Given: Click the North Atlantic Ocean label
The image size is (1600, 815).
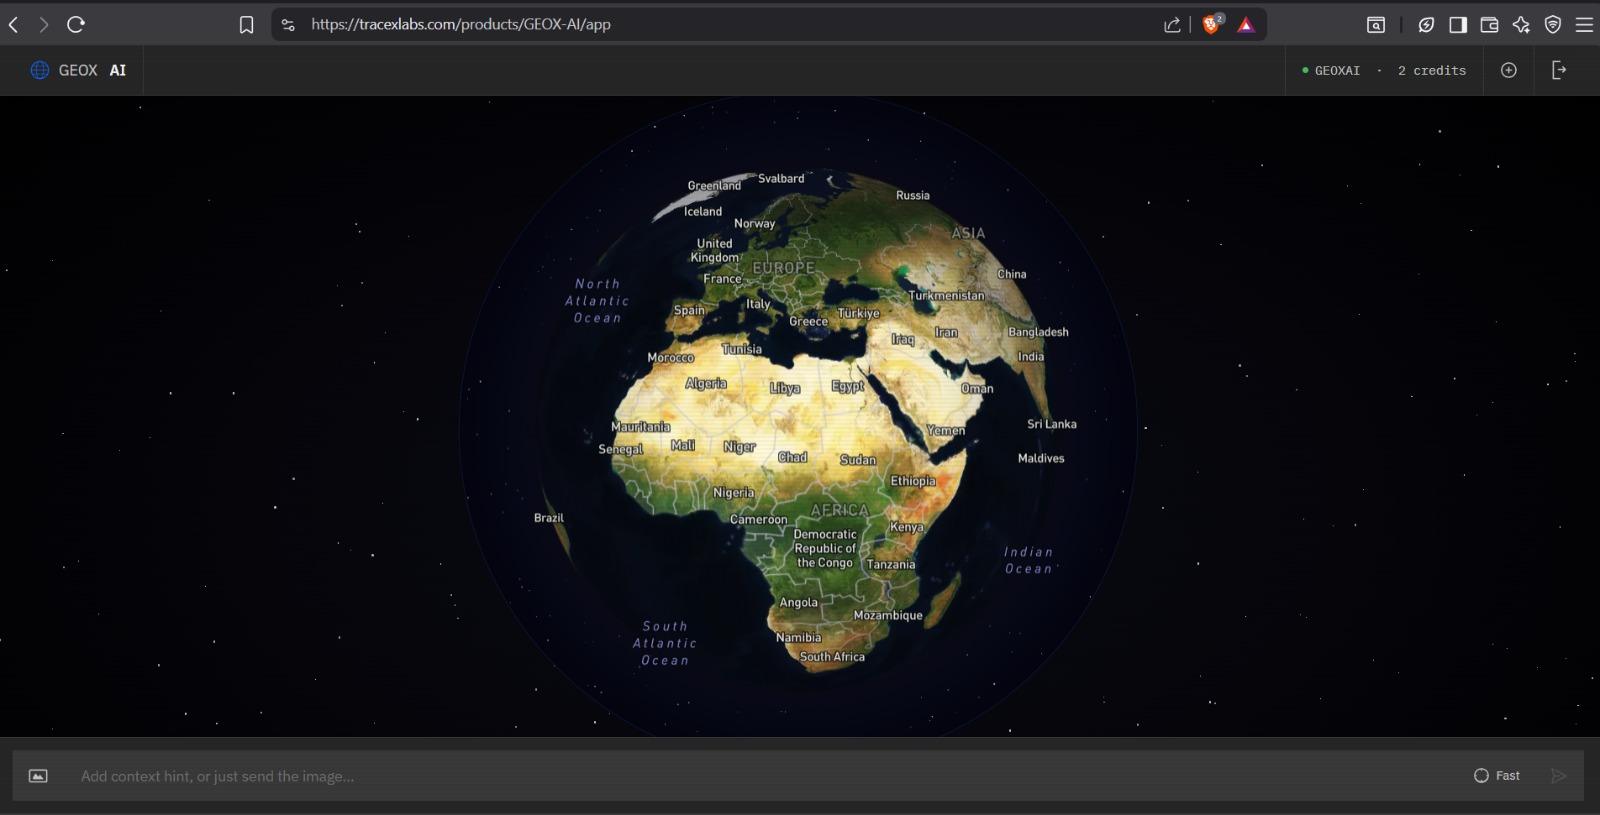Looking at the screenshot, I should tap(598, 301).
